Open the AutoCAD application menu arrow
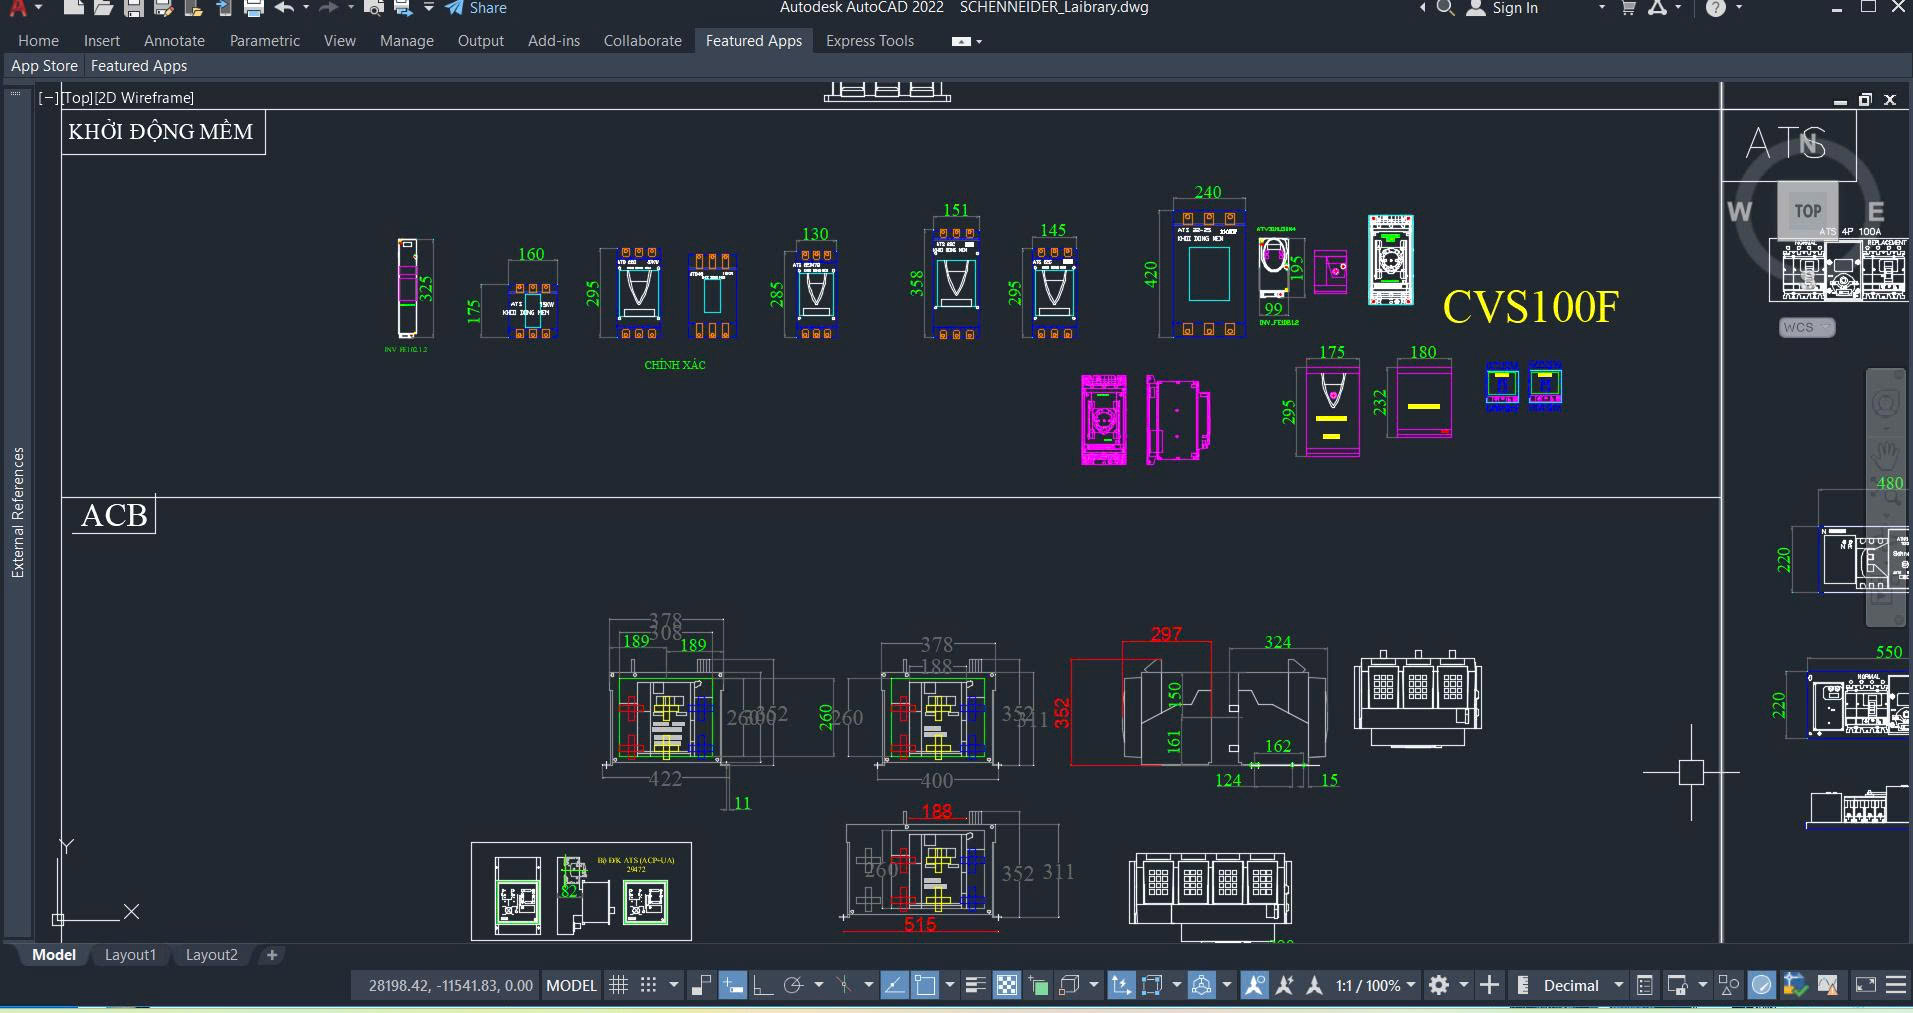This screenshot has height=1013, width=1913. [38, 8]
